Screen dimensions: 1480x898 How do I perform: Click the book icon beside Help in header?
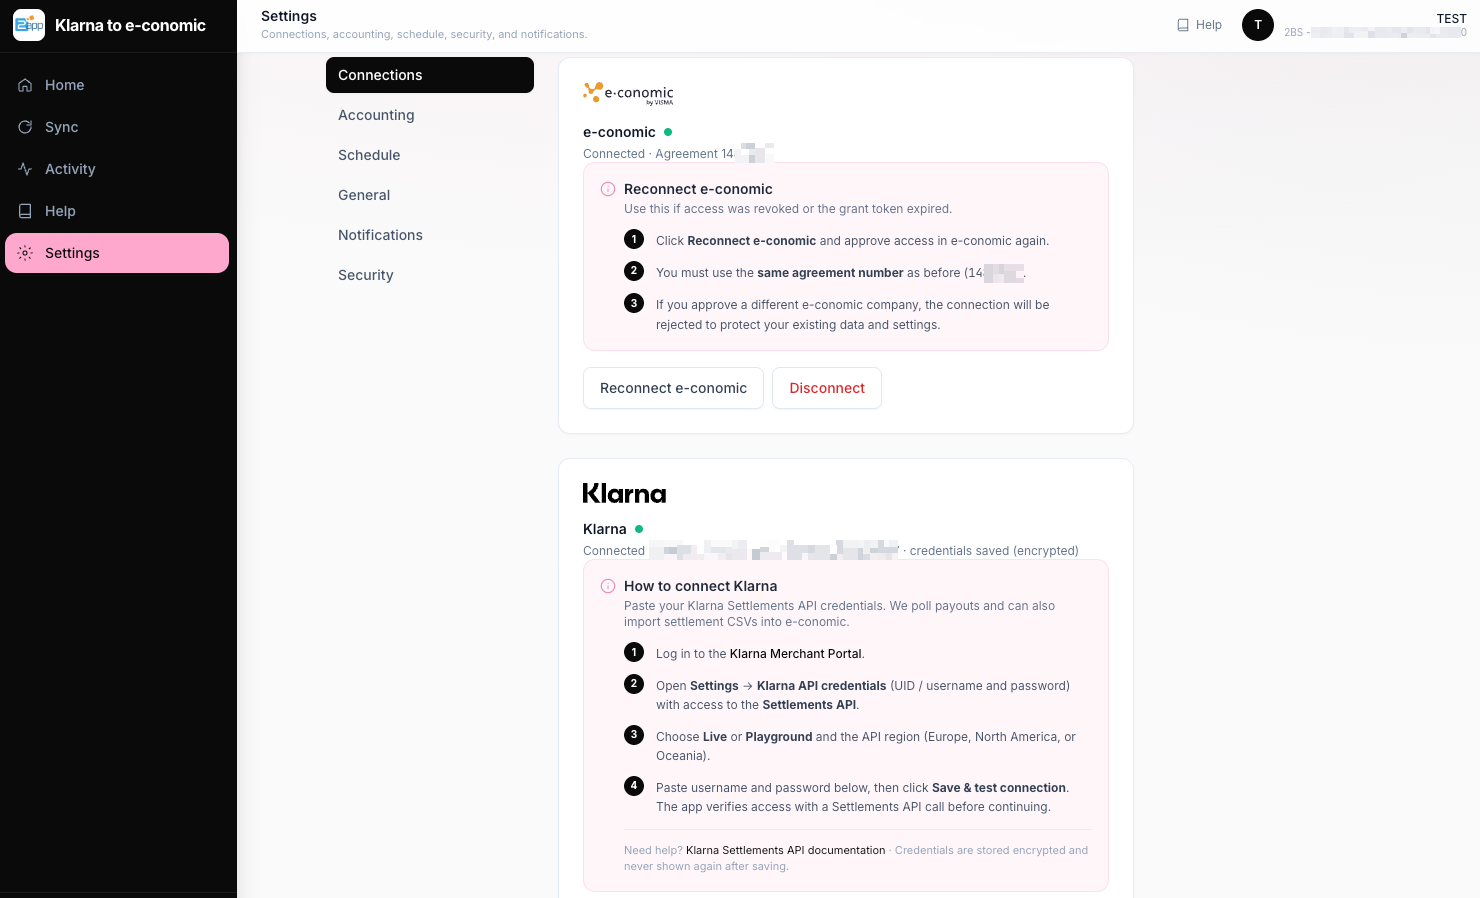coord(1183,25)
